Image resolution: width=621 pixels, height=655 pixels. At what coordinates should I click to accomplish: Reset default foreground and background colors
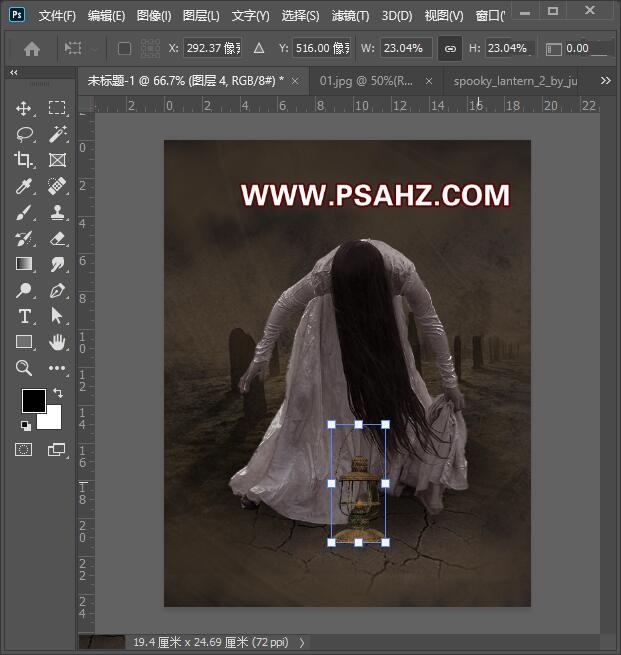pyautogui.click(x=26, y=425)
